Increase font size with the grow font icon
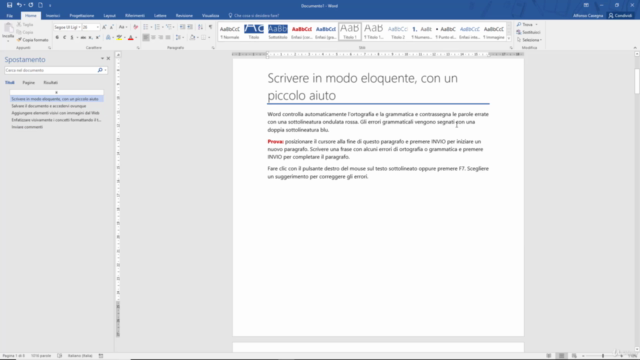640x360 pixels. click(104, 27)
